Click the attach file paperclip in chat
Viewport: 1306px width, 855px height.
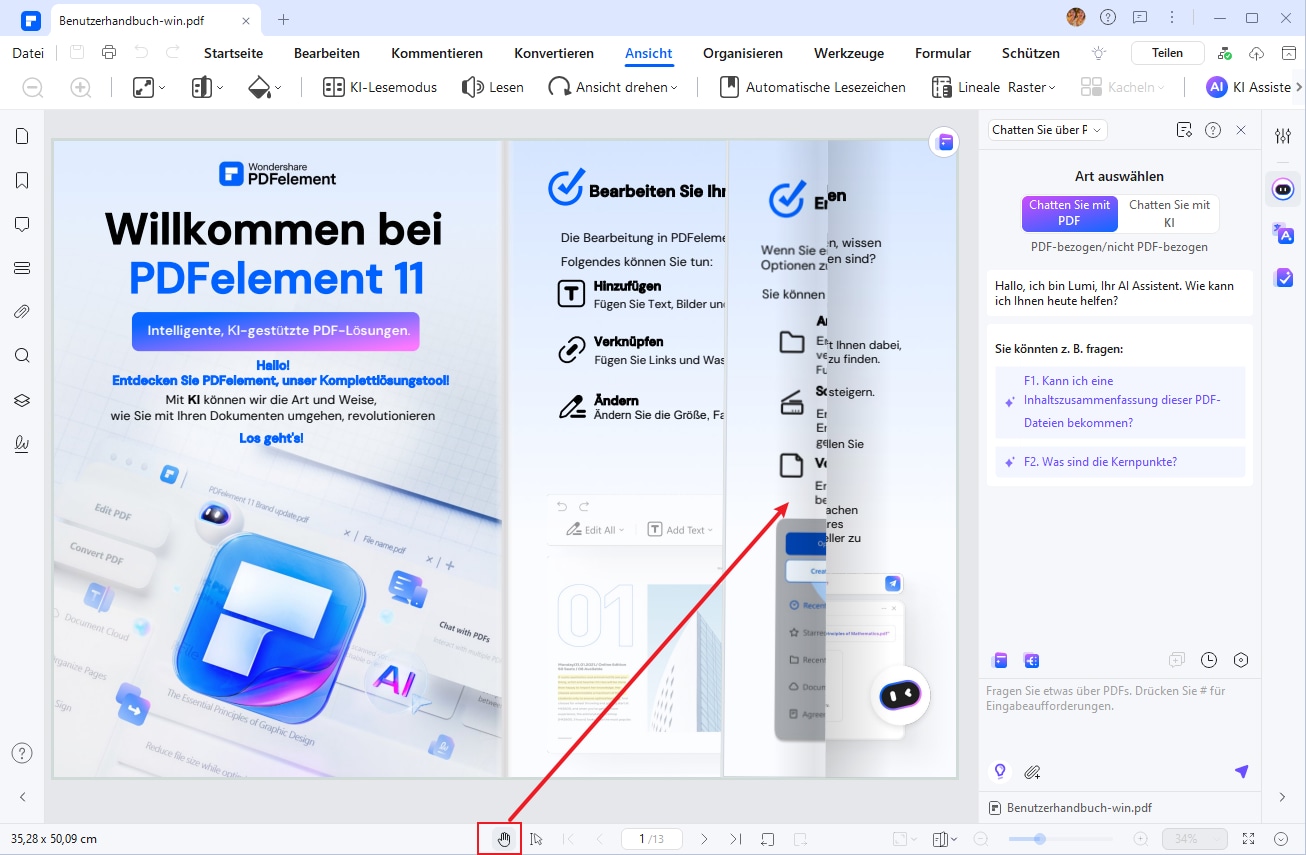(1032, 772)
